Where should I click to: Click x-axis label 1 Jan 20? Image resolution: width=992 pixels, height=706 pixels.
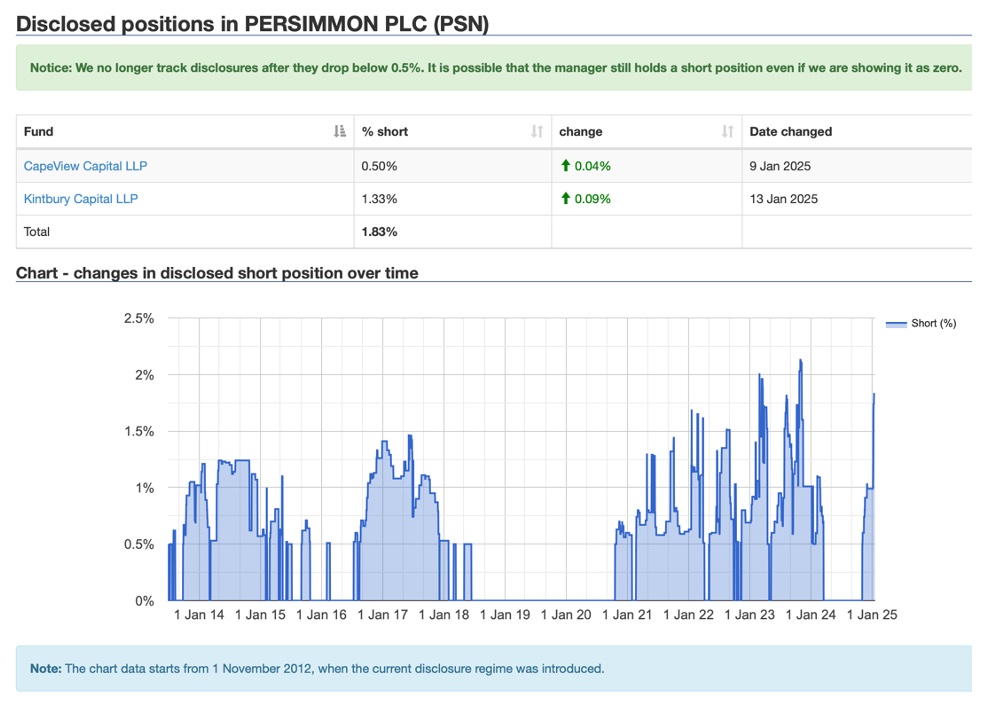coord(566,614)
